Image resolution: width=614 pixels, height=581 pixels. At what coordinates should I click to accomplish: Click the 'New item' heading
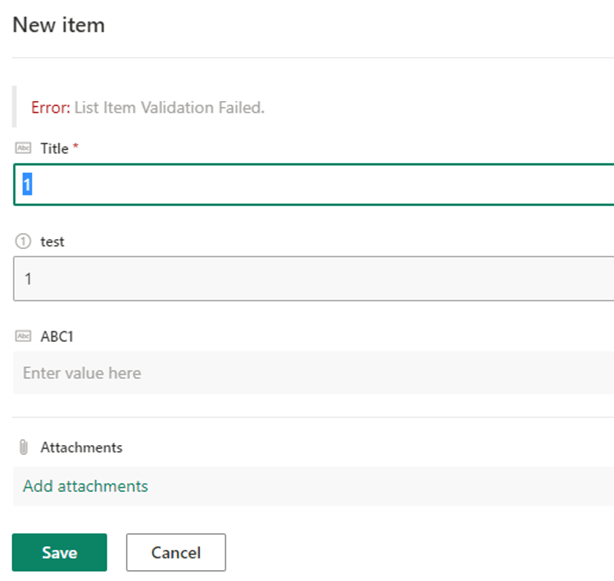pos(58,24)
